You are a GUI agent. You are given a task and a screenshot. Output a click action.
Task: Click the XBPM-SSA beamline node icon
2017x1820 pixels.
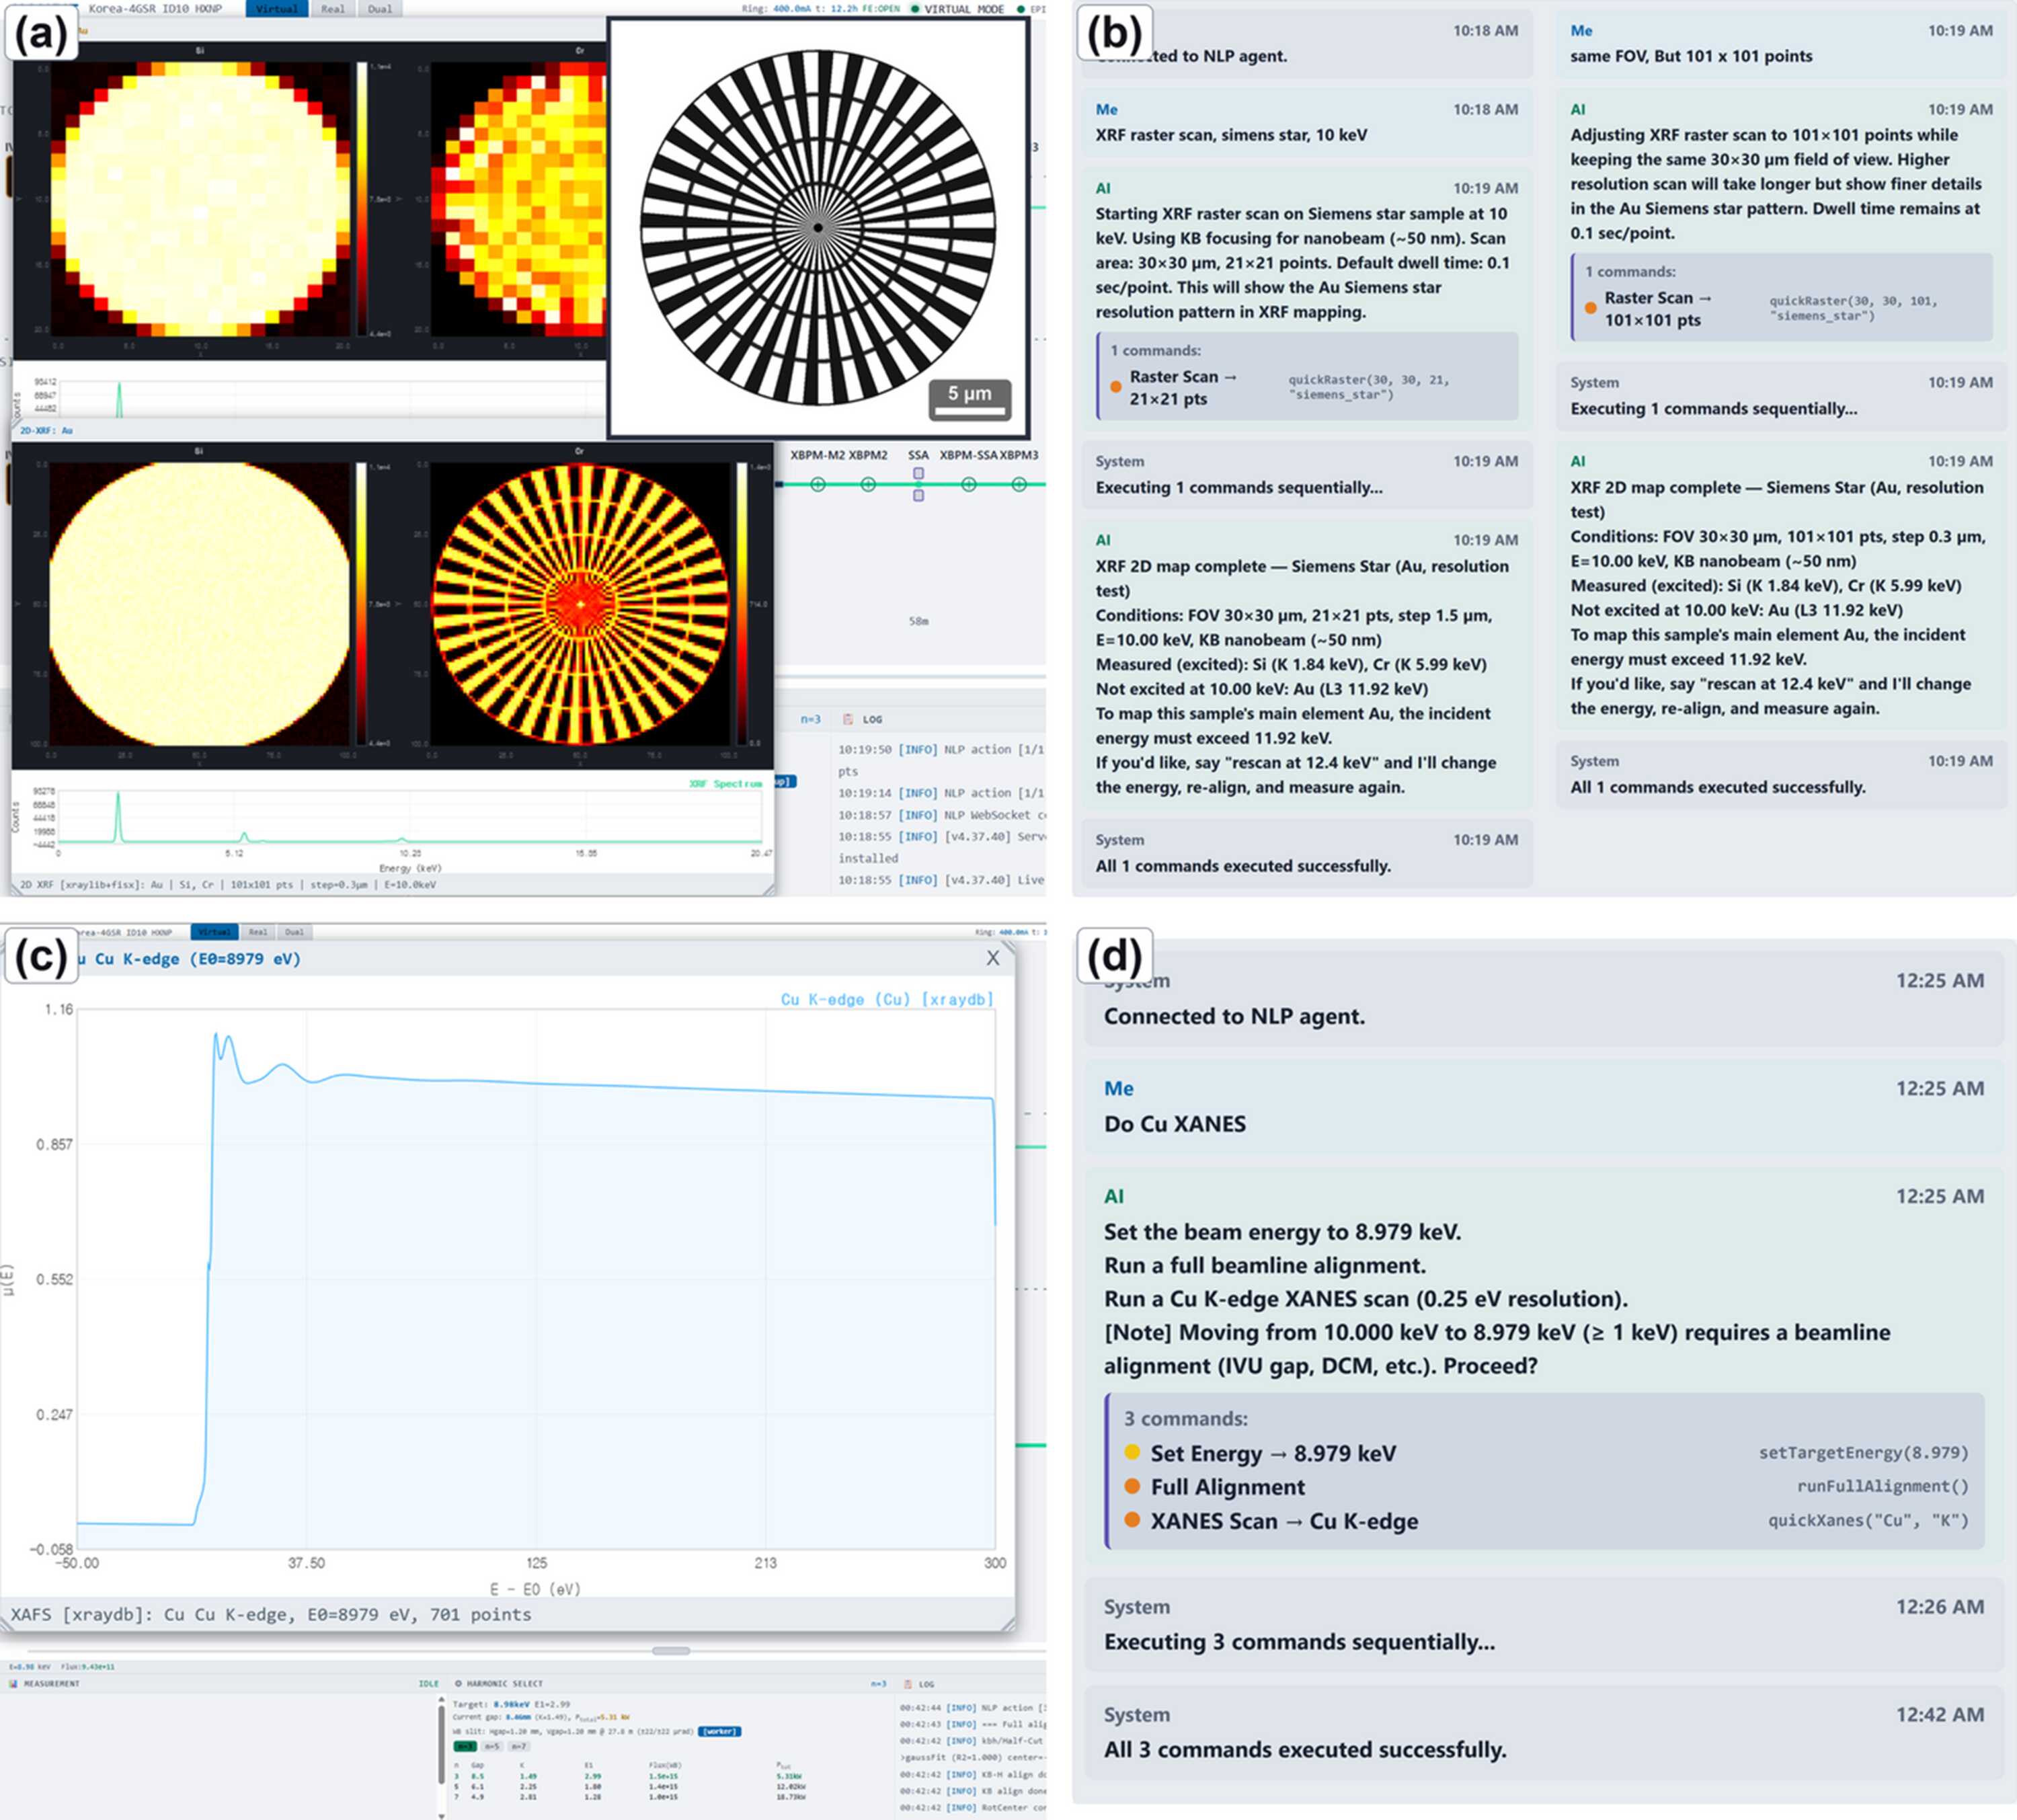pyautogui.click(x=969, y=484)
